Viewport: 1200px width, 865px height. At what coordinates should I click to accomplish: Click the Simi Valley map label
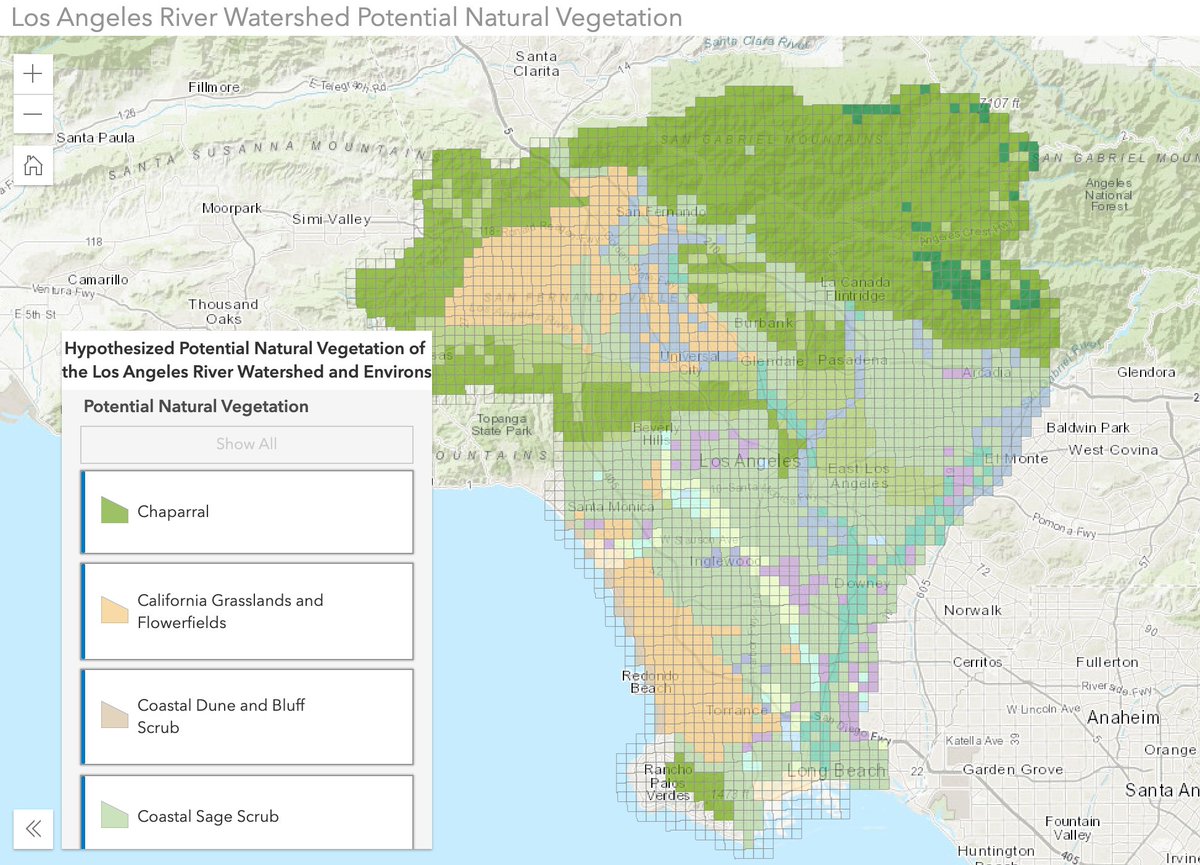[x=331, y=219]
